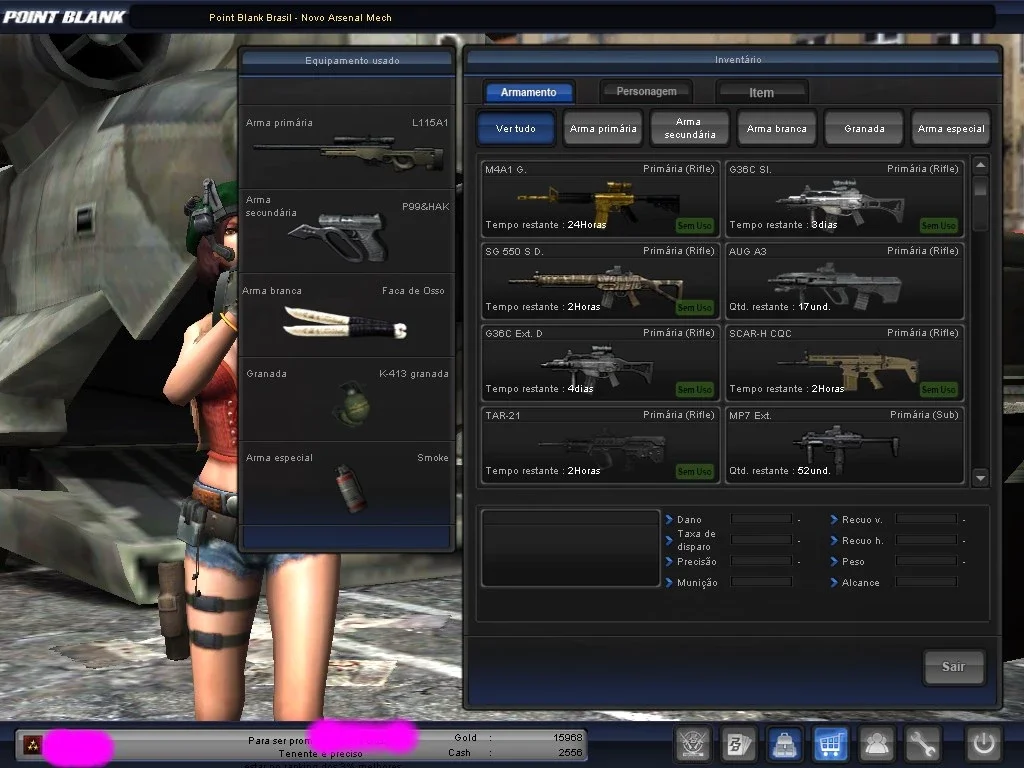
Task: Open the community friends icon
Action: point(876,744)
